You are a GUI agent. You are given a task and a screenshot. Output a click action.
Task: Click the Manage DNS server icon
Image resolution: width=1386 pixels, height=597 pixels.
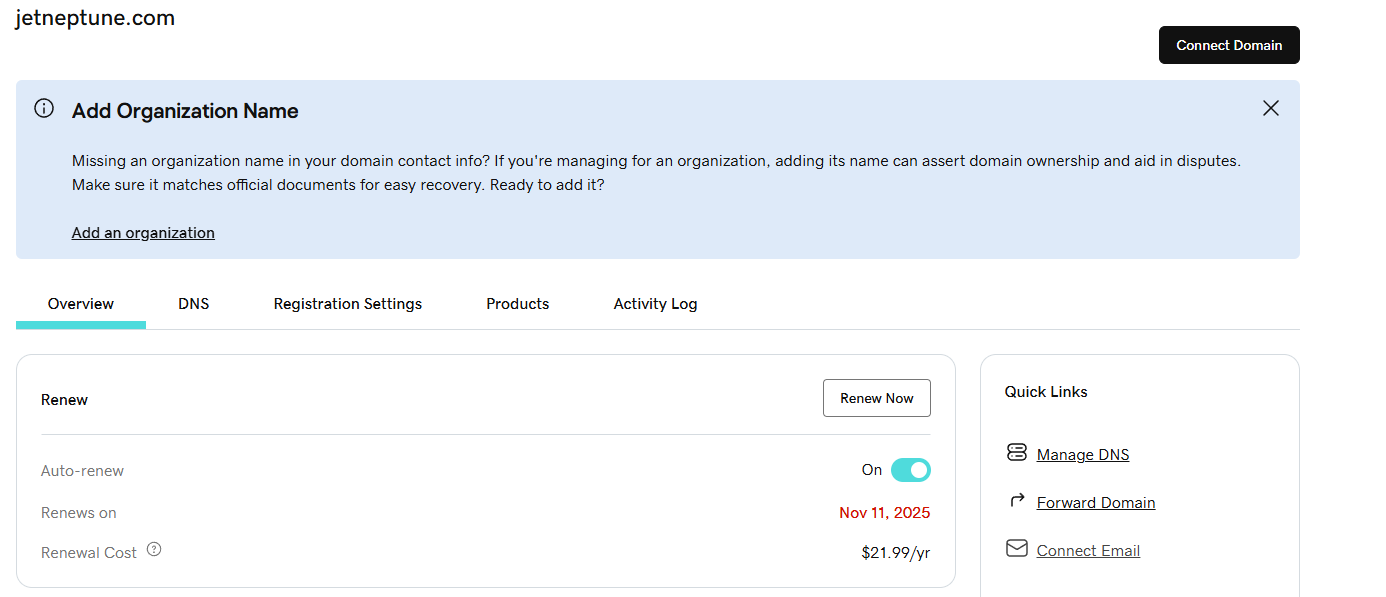(x=1017, y=453)
